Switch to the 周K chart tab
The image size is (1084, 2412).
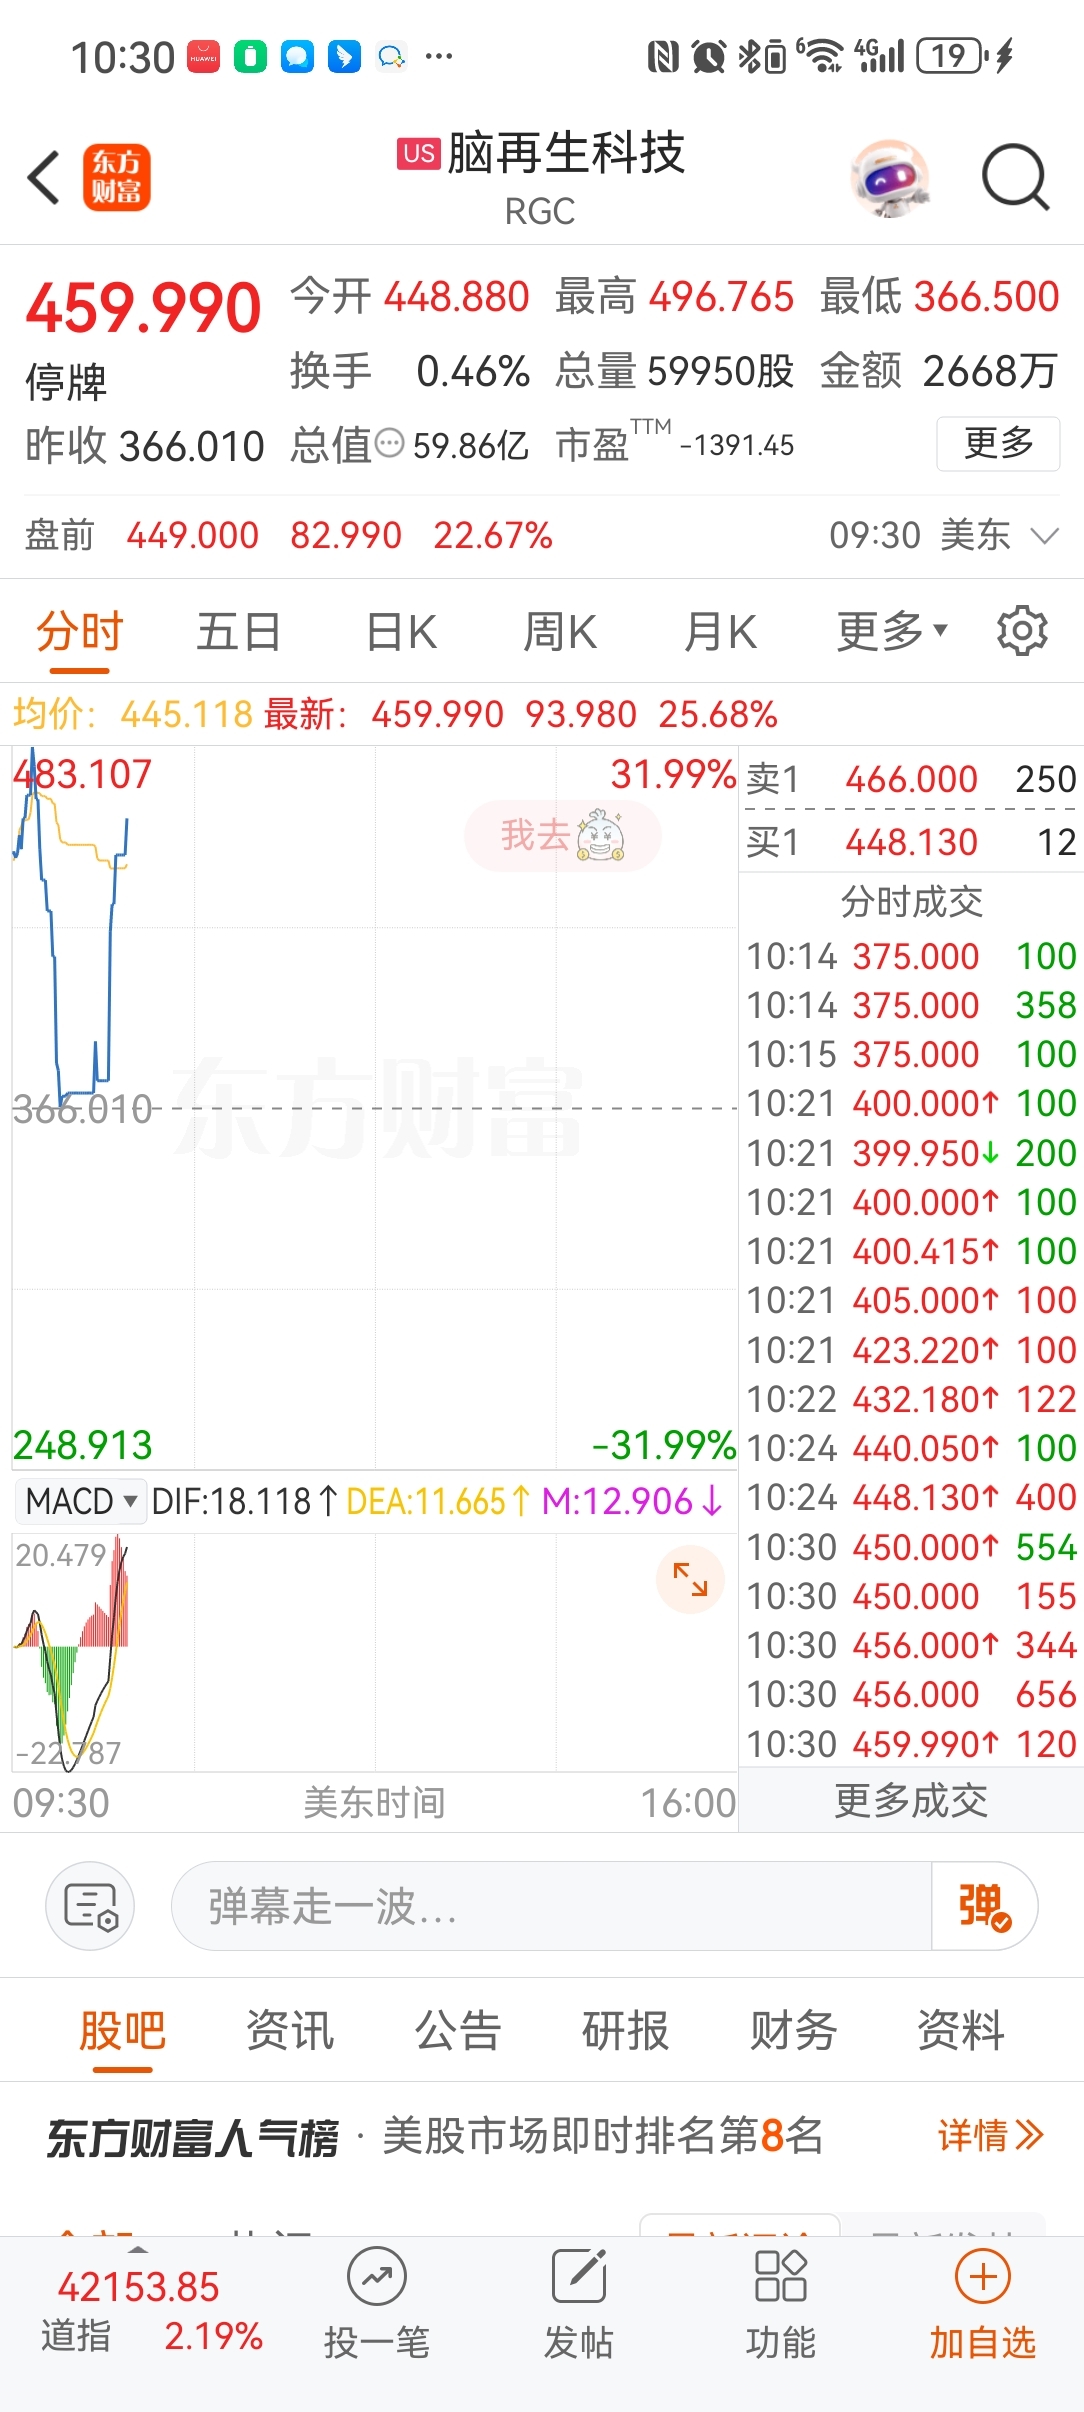coord(560,631)
